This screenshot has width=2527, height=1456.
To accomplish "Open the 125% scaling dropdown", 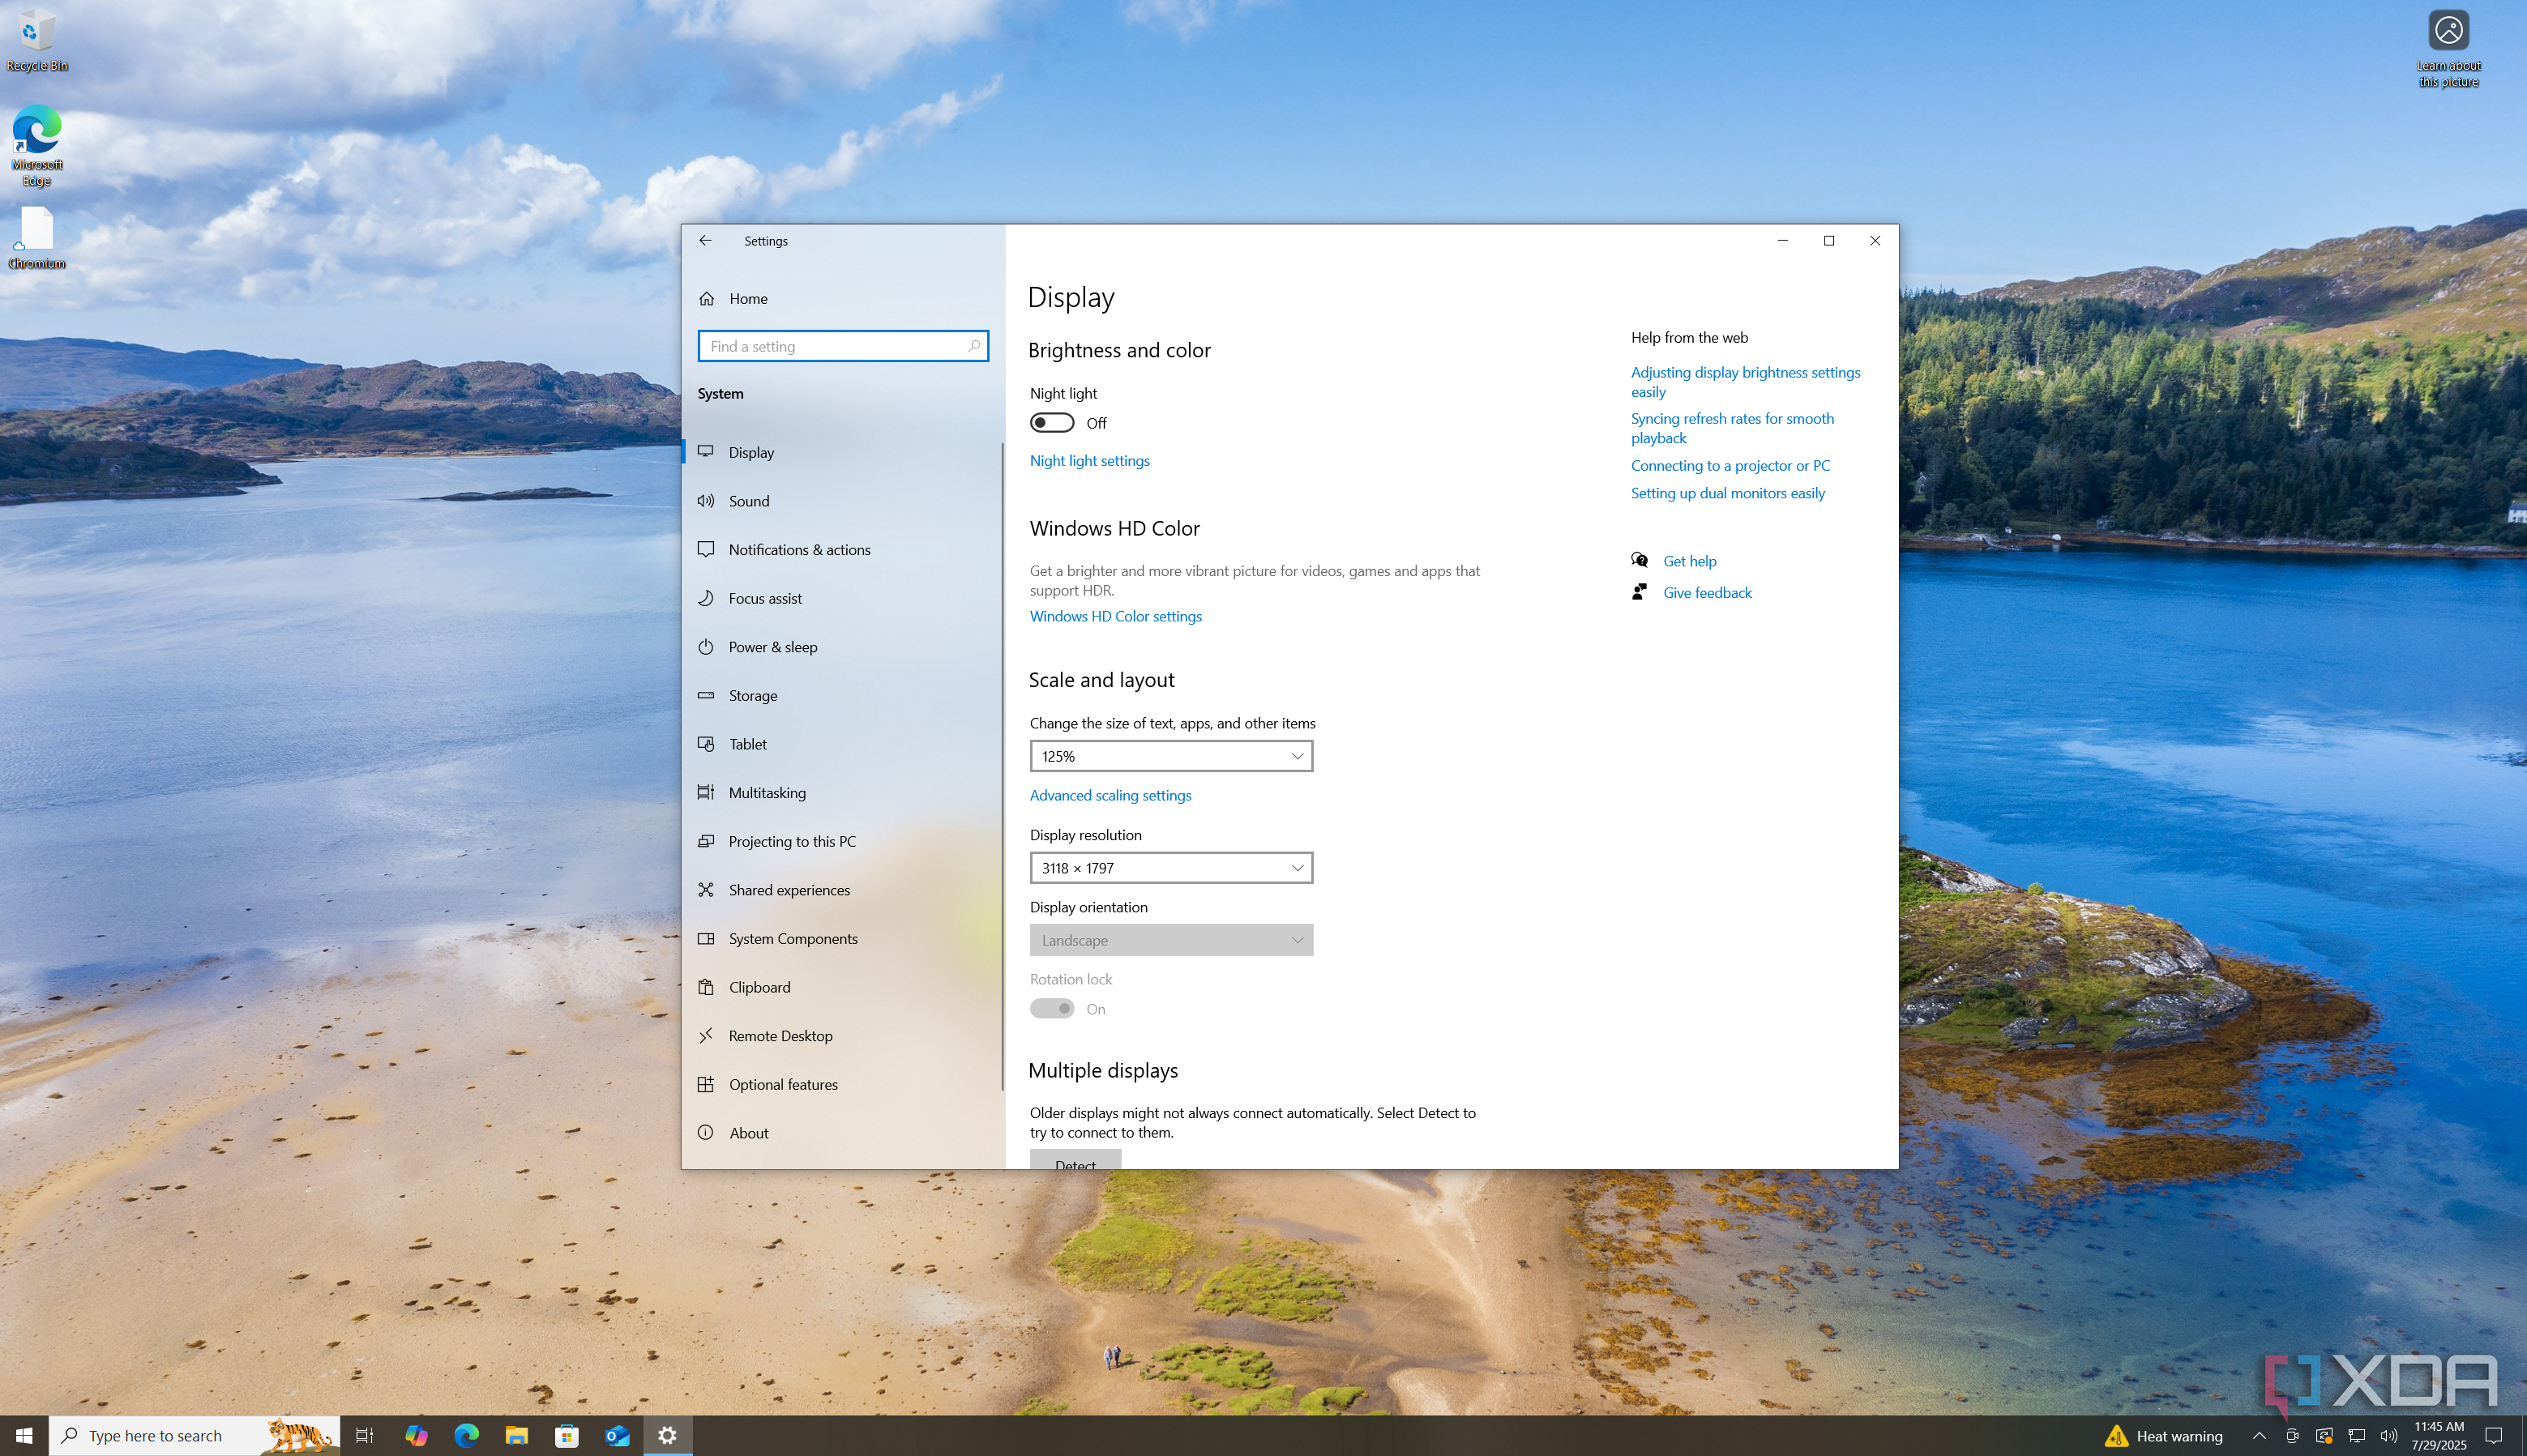I will coord(1171,756).
